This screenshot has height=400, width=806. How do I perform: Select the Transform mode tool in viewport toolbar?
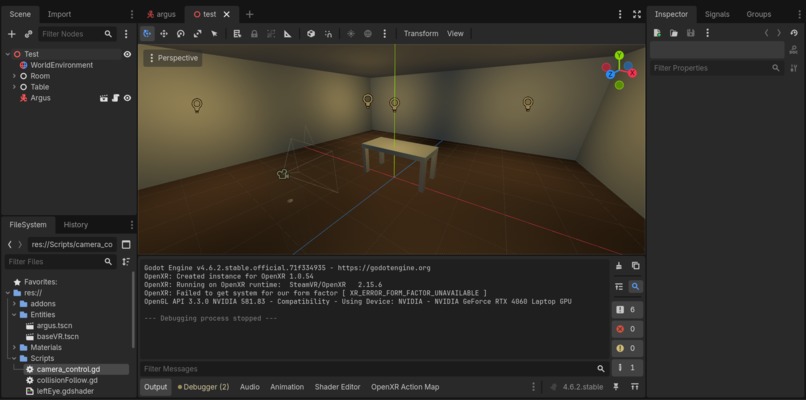point(147,33)
